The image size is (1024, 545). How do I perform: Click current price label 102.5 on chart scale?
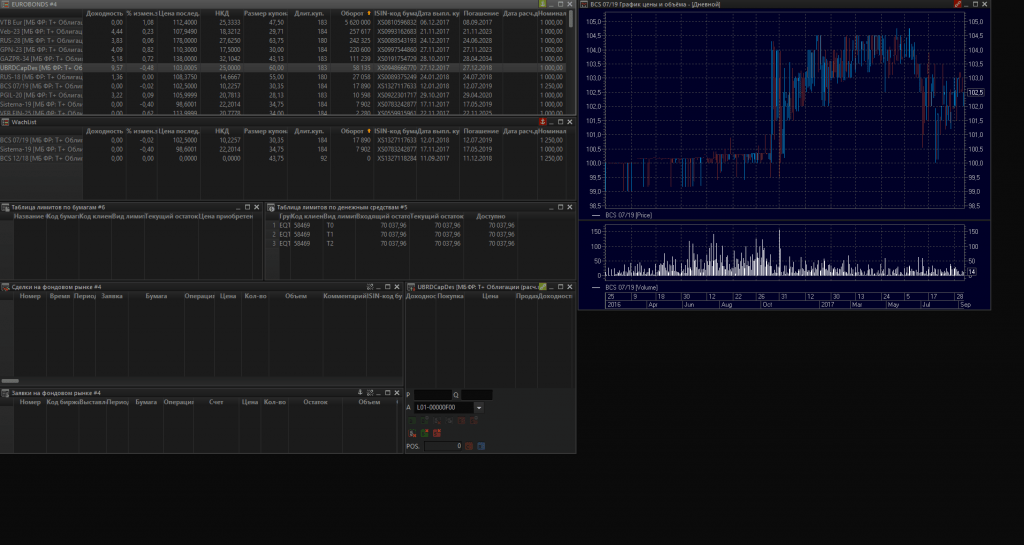click(976, 93)
